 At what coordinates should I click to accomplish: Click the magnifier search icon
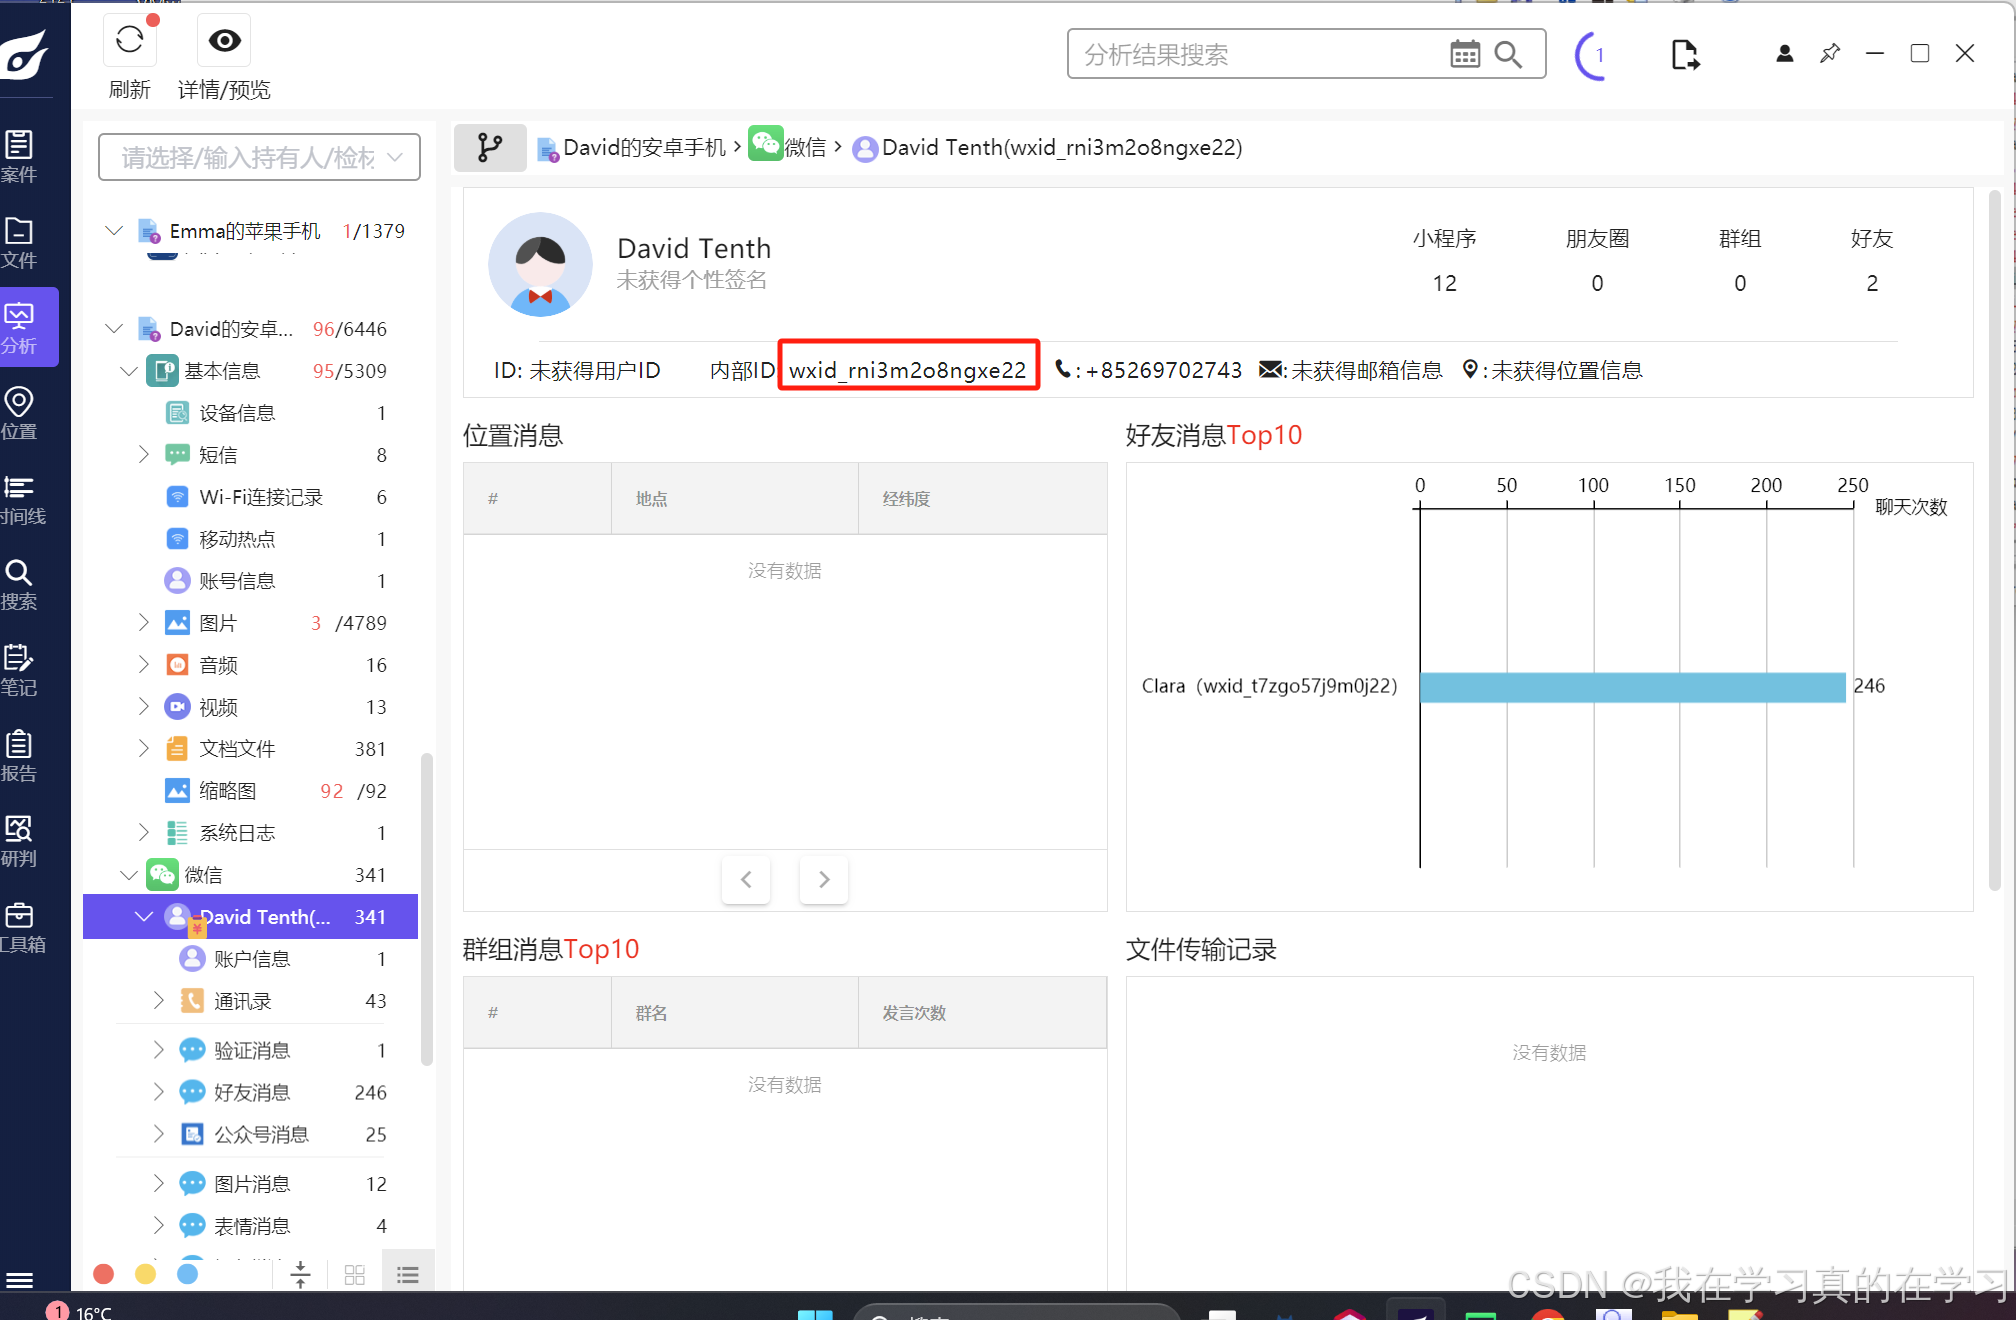pyautogui.click(x=1508, y=54)
